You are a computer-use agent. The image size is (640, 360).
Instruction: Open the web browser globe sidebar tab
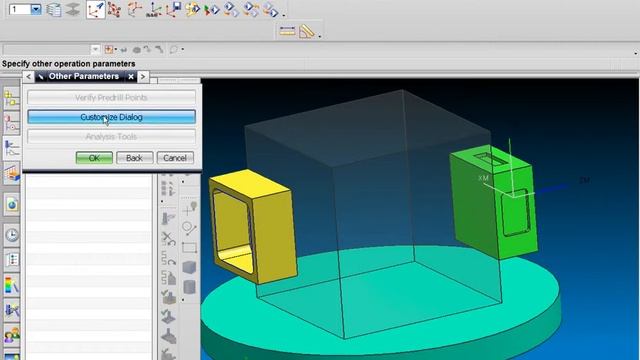[x=12, y=204]
